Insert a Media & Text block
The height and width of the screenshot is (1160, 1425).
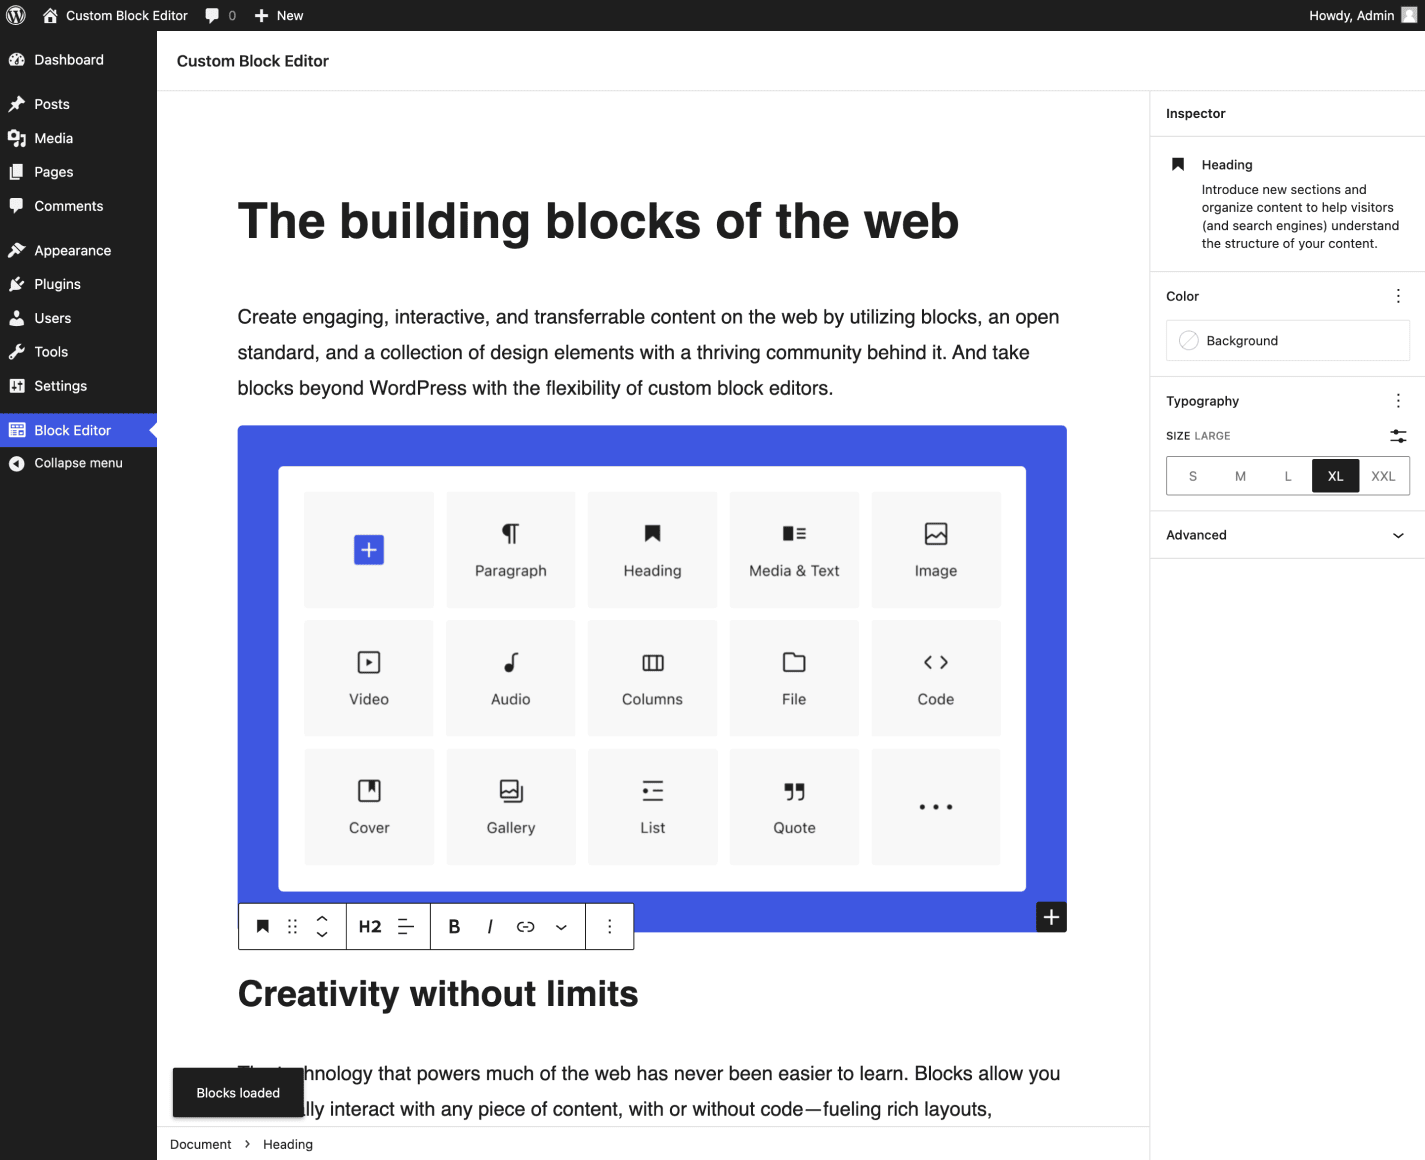[x=793, y=549]
